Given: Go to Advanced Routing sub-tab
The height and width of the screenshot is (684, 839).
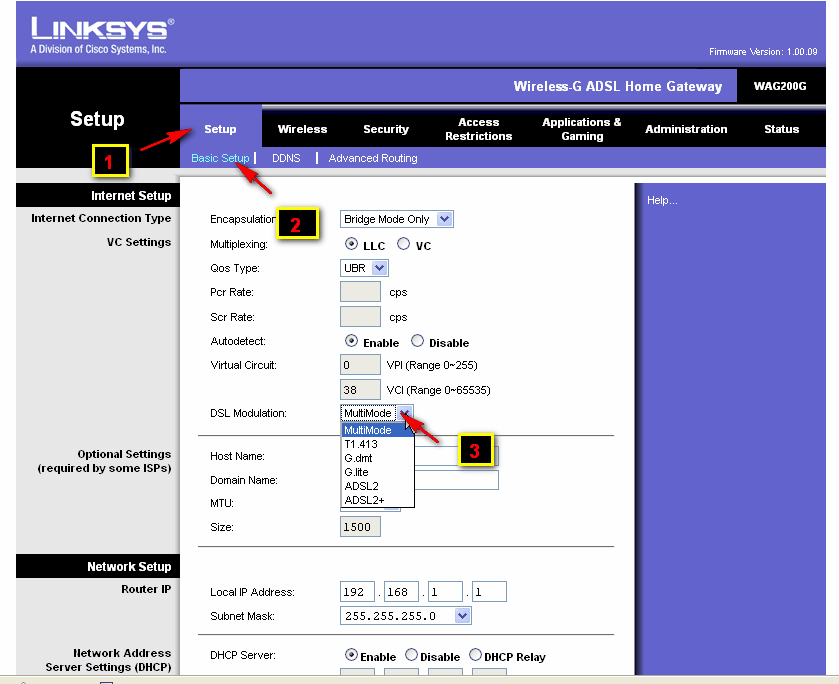Looking at the screenshot, I should pos(373,158).
